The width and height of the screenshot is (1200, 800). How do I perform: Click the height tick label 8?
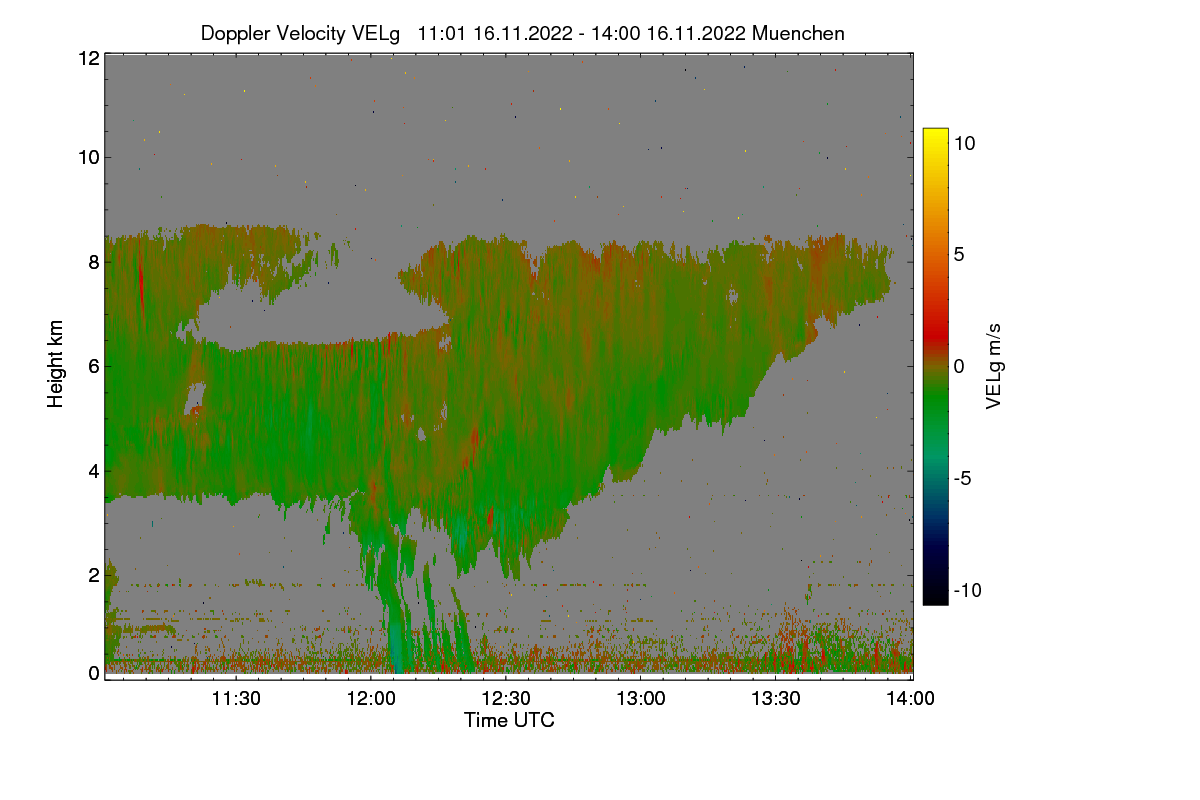tap(94, 262)
